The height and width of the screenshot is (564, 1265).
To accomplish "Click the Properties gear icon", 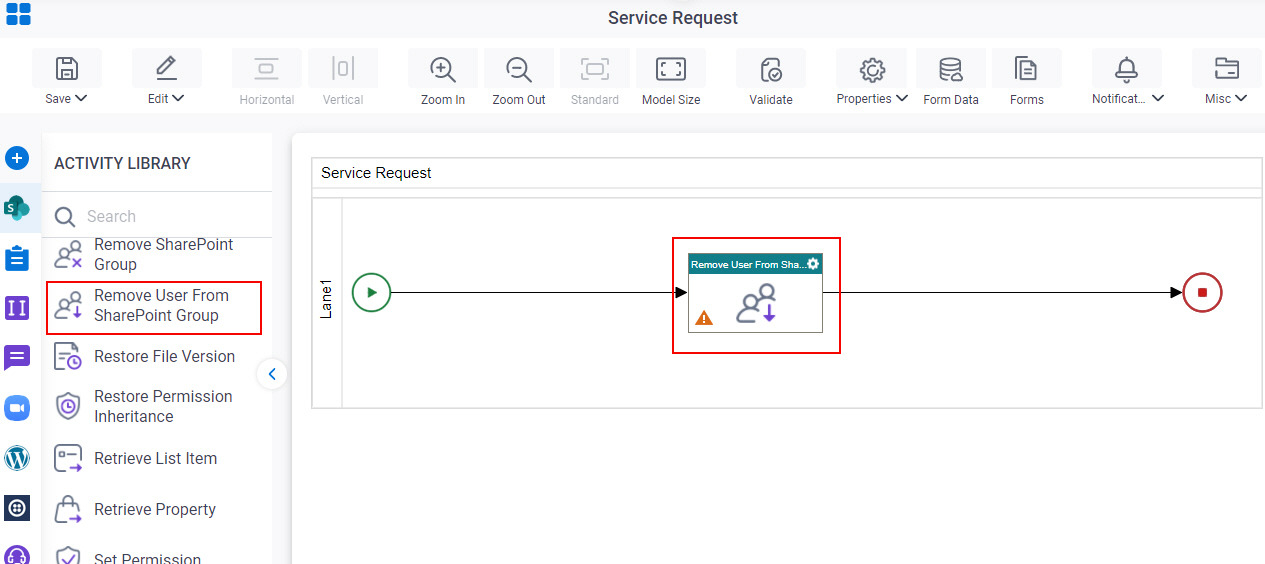I will point(872,69).
